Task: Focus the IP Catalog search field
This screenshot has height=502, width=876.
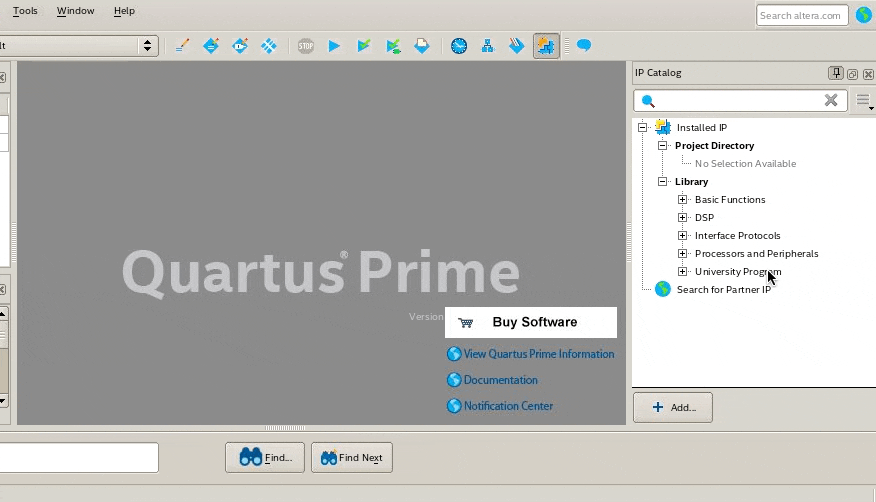Action: click(x=740, y=101)
